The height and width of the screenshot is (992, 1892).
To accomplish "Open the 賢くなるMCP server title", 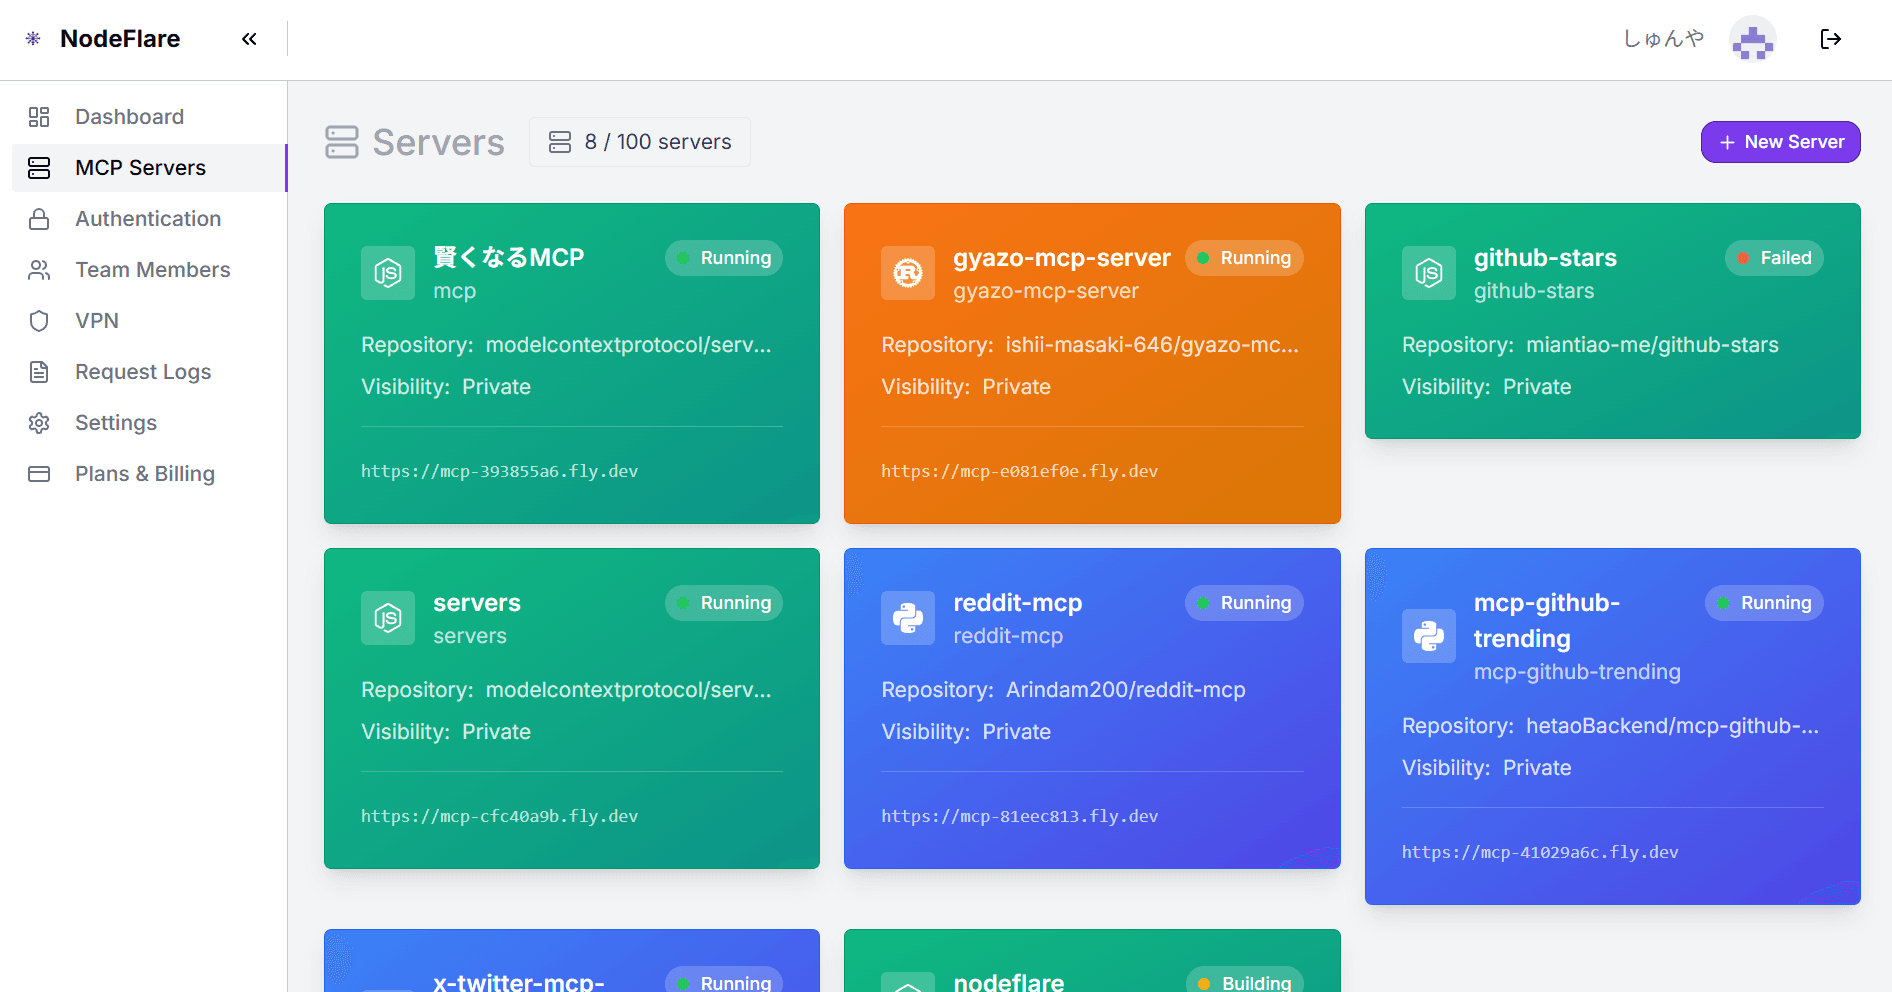I will pos(508,257).
